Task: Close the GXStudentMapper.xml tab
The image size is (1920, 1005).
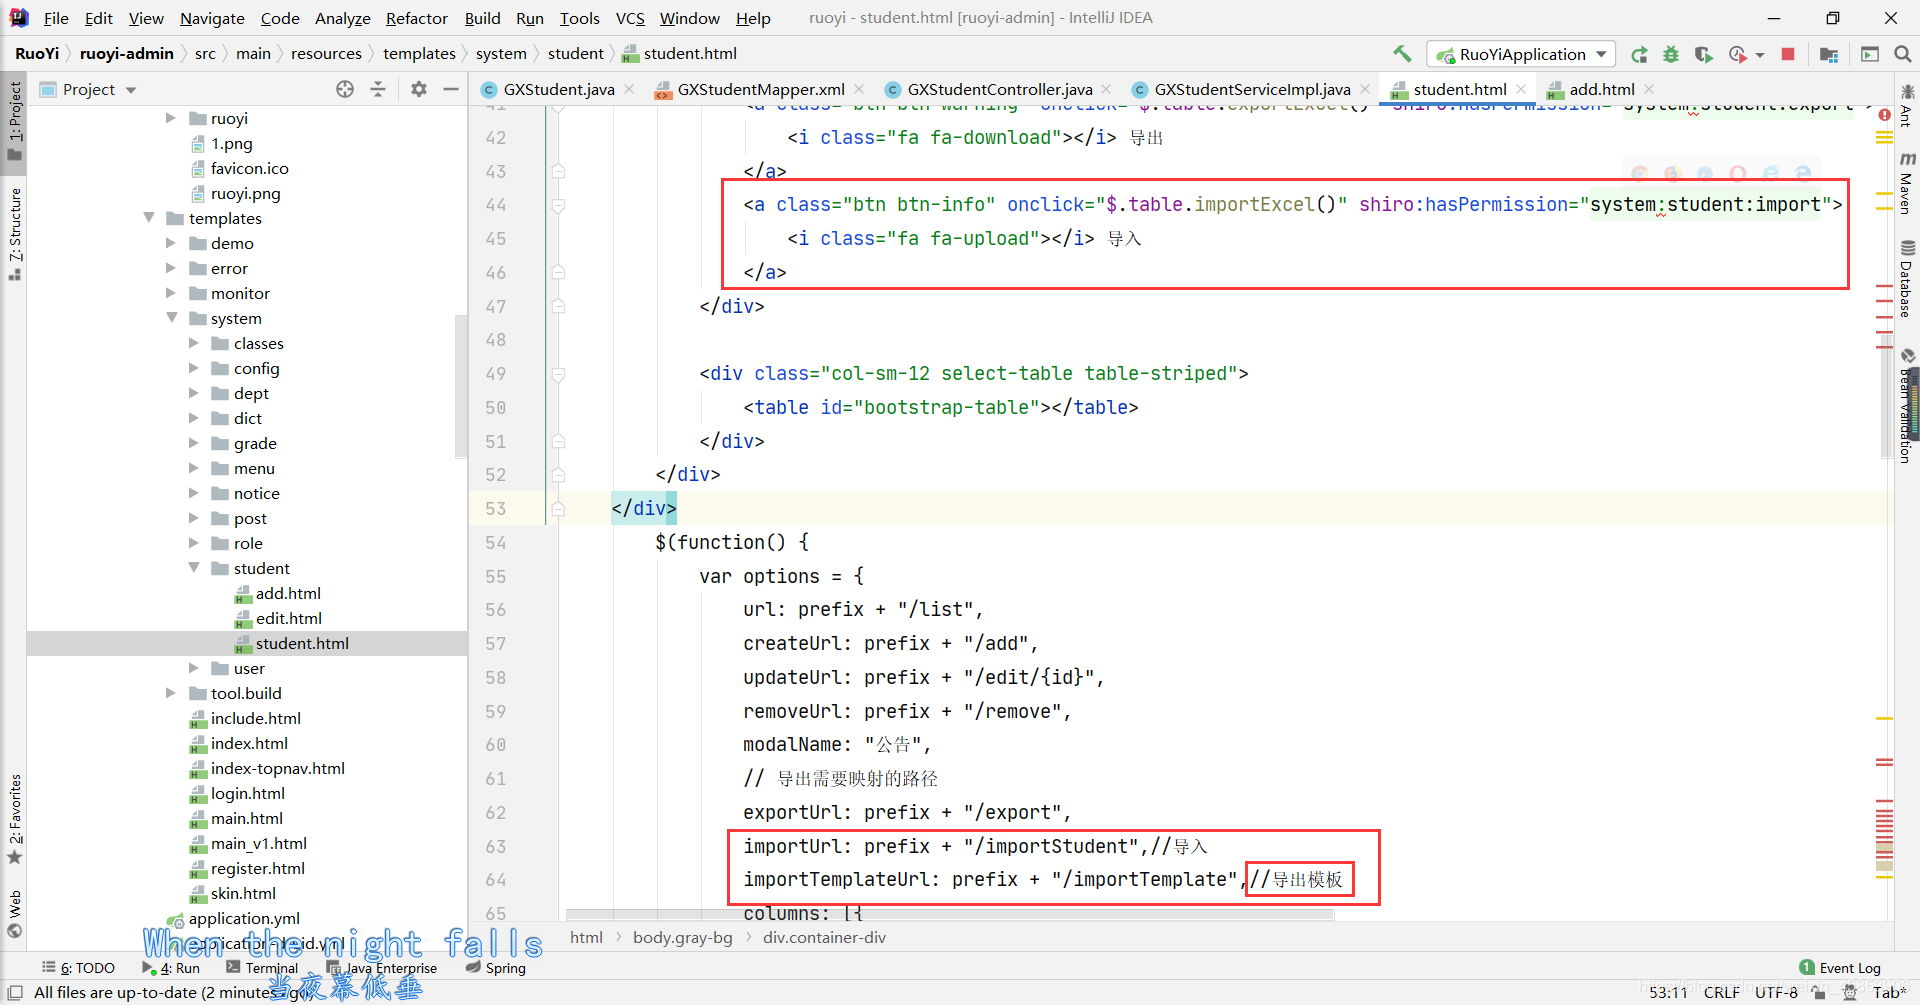Action: tap(859, 89)
